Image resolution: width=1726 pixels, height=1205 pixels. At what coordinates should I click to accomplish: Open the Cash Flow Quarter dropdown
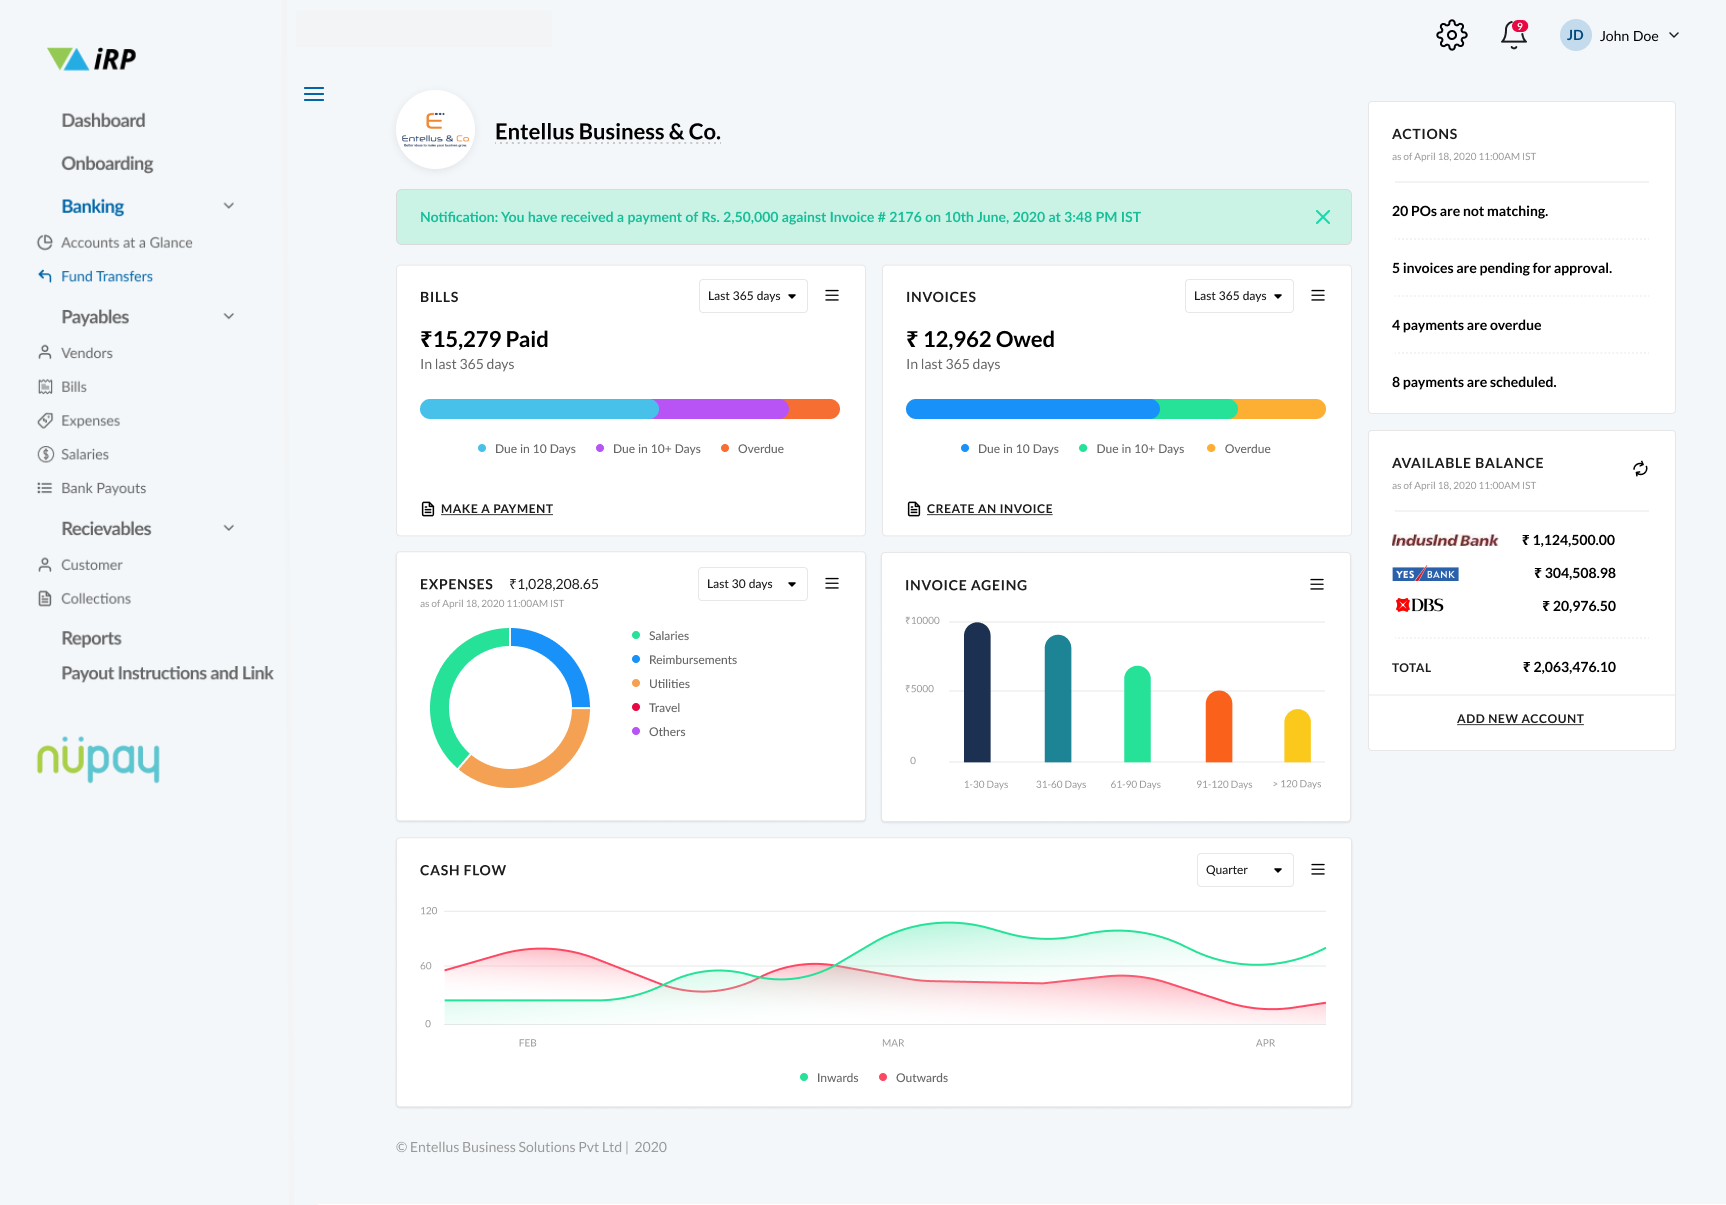tap(1244, 870)
